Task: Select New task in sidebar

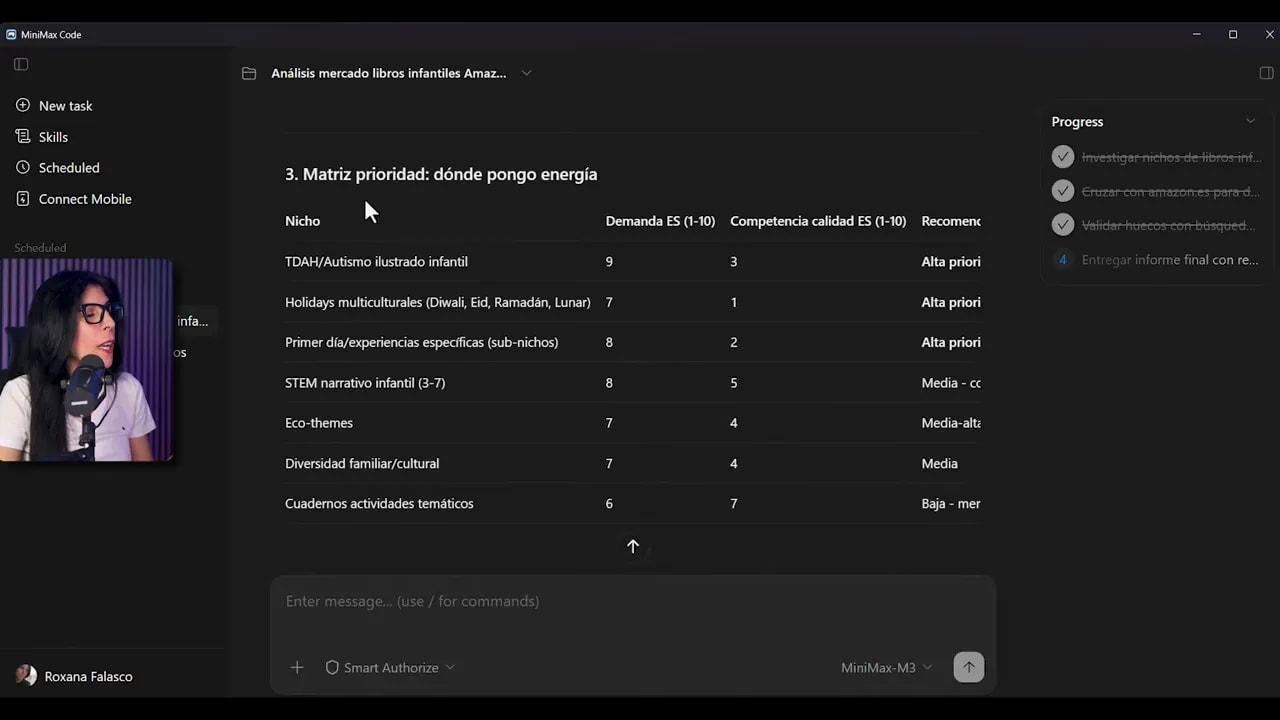Action: 65,105
